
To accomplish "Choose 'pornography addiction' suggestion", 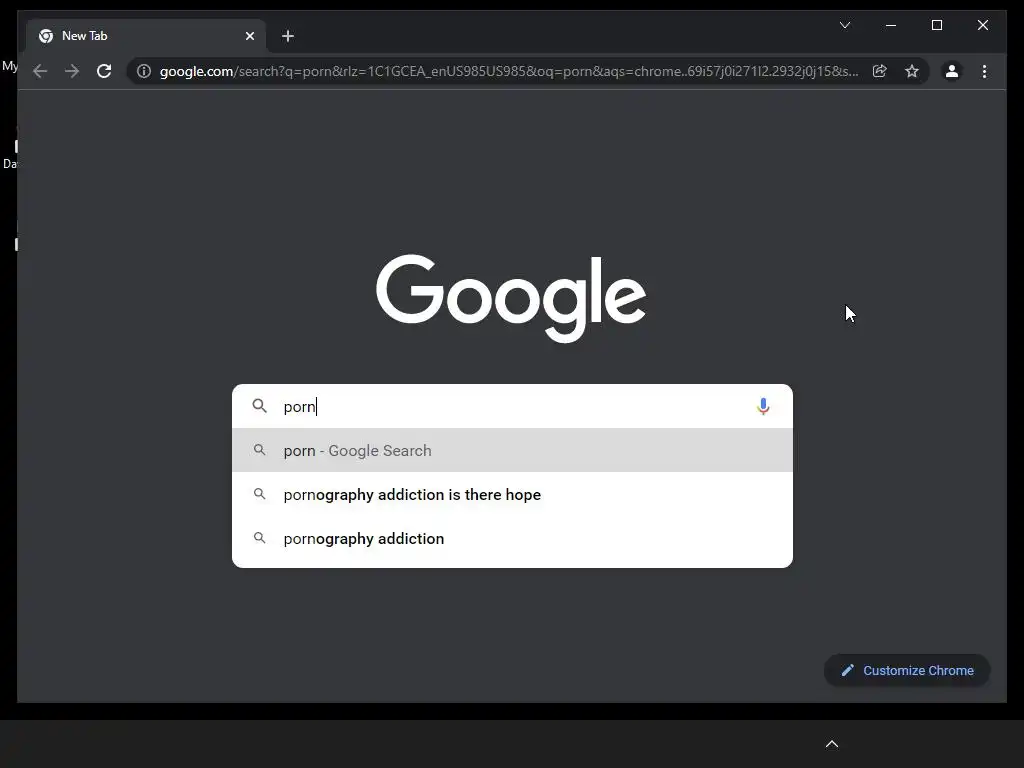I will (x=513, y=538).
